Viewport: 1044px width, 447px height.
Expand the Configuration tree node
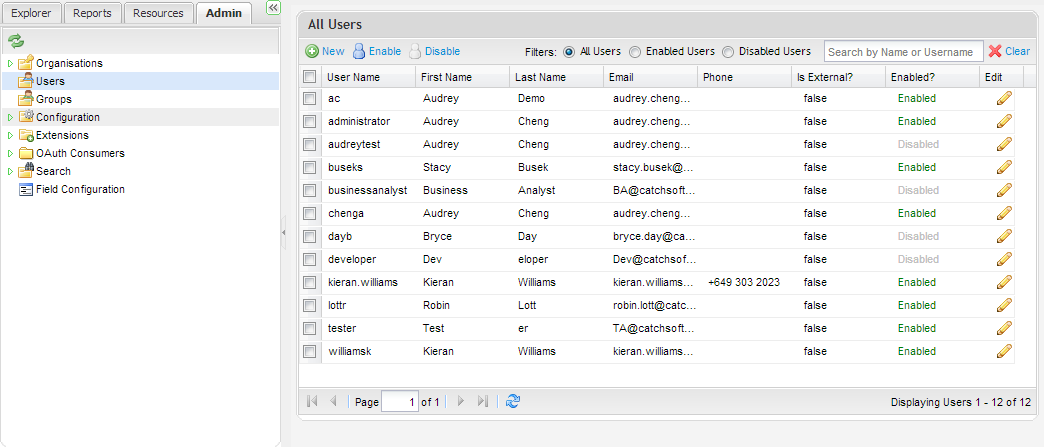(10, 118)
